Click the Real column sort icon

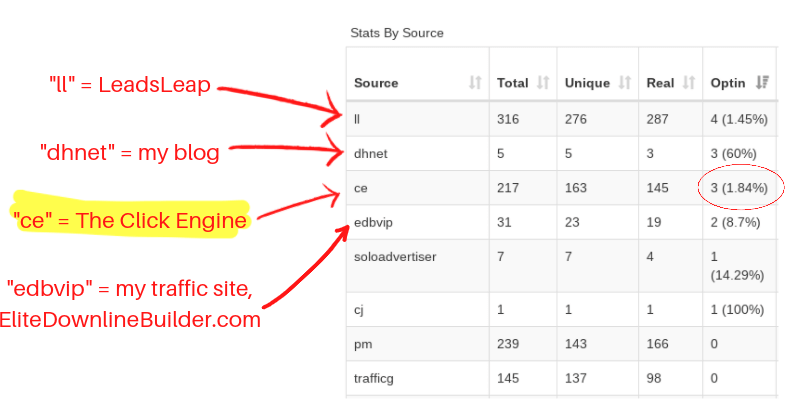[x=689, y=83]
